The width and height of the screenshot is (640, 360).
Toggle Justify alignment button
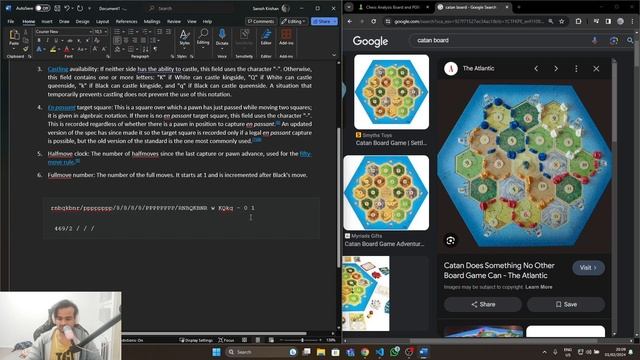click(143, 40)
